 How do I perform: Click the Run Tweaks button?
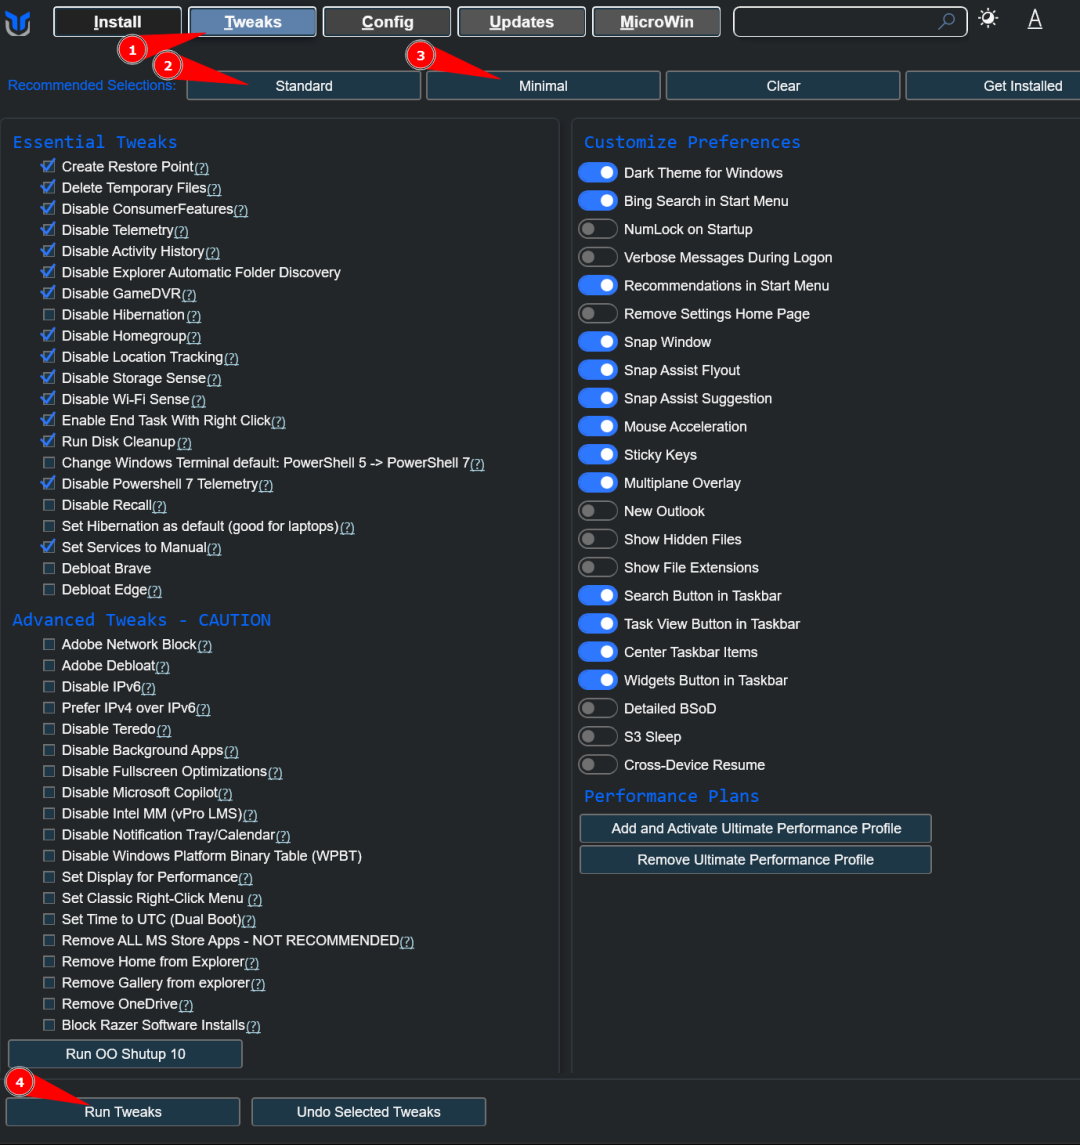coord(123,1112)
